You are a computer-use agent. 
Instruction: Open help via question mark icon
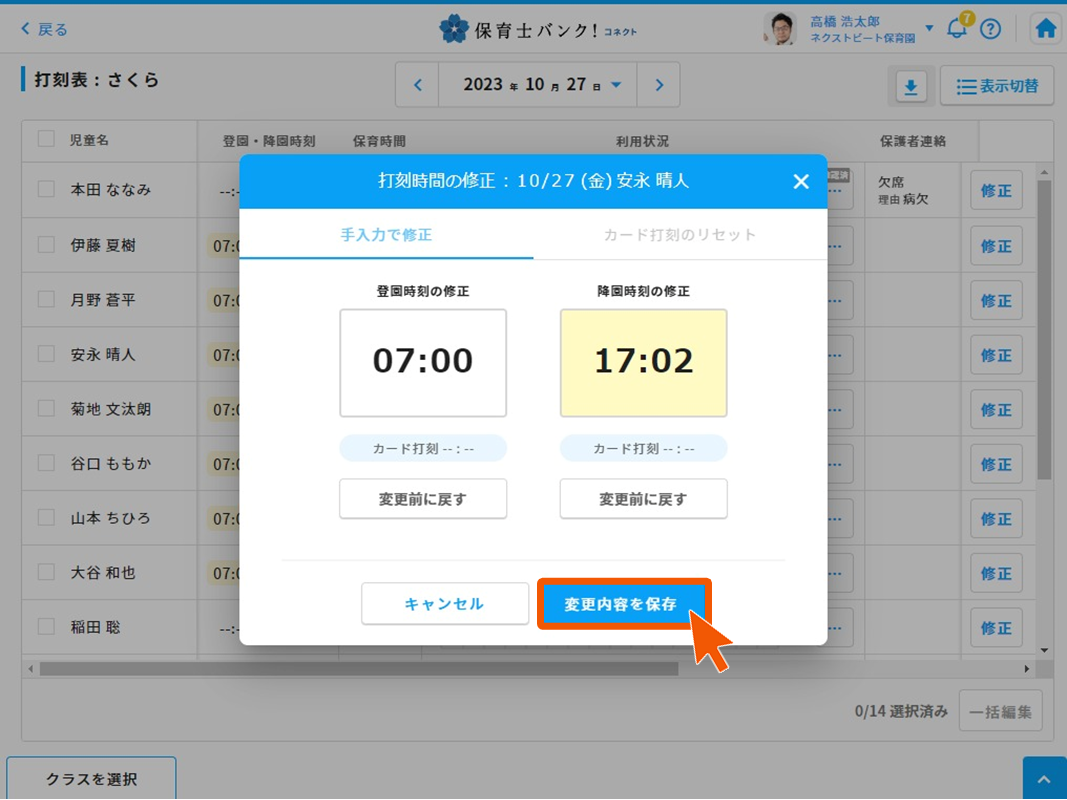(x=990, y=29)
